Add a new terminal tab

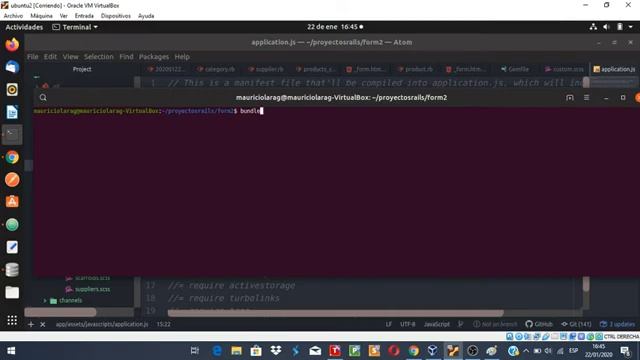[x=570, y=98]
